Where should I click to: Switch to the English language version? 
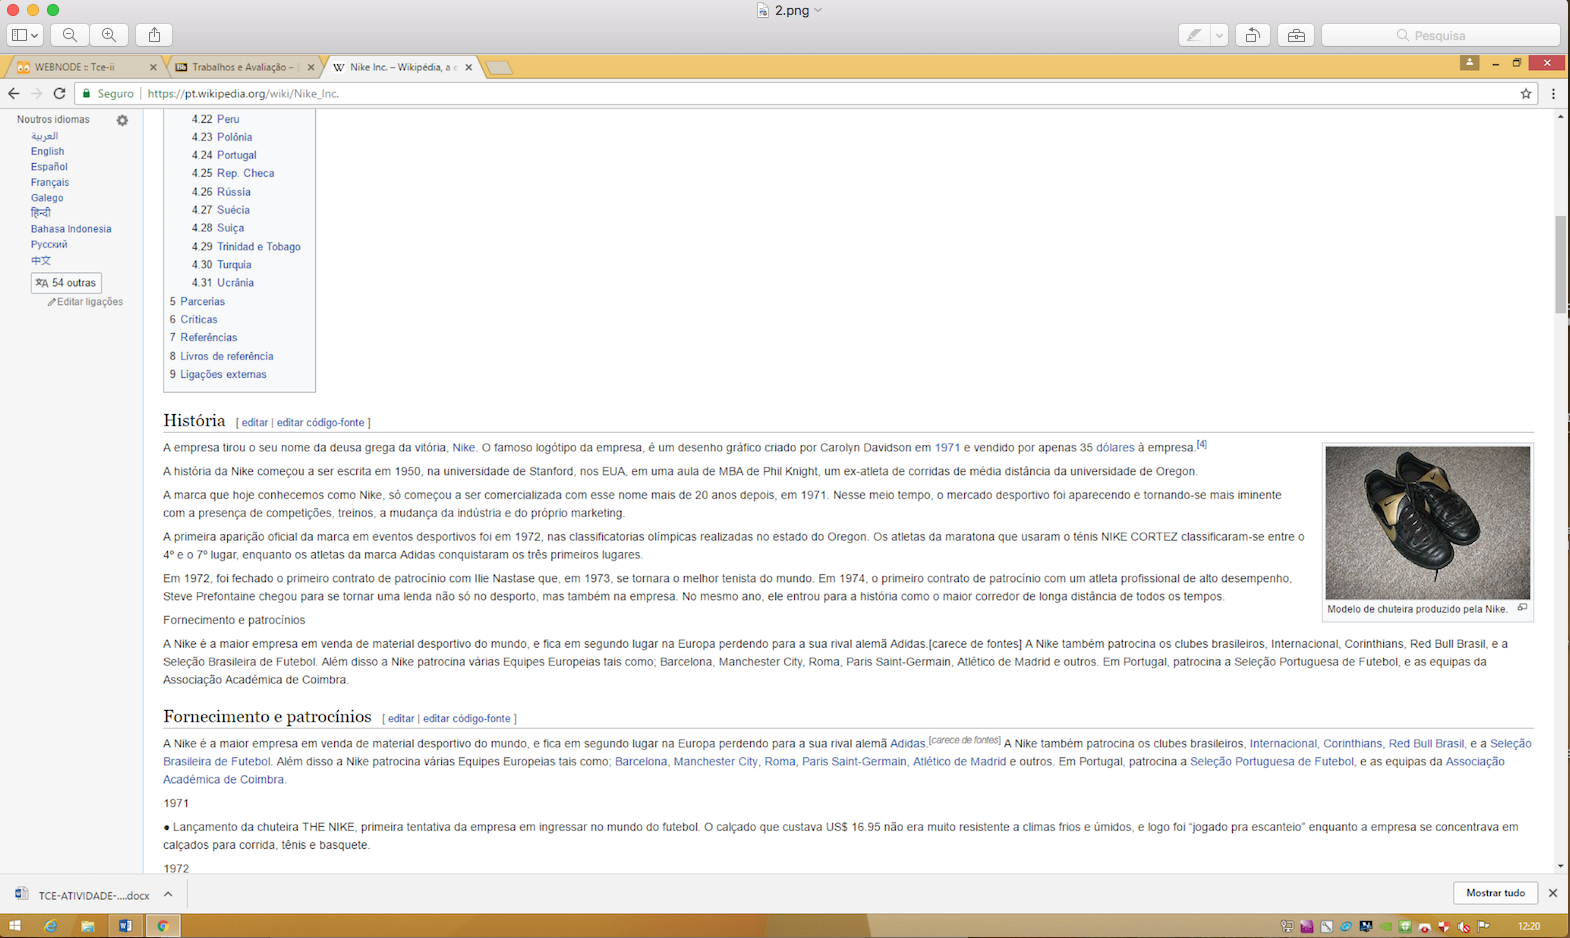pos(47,151)
